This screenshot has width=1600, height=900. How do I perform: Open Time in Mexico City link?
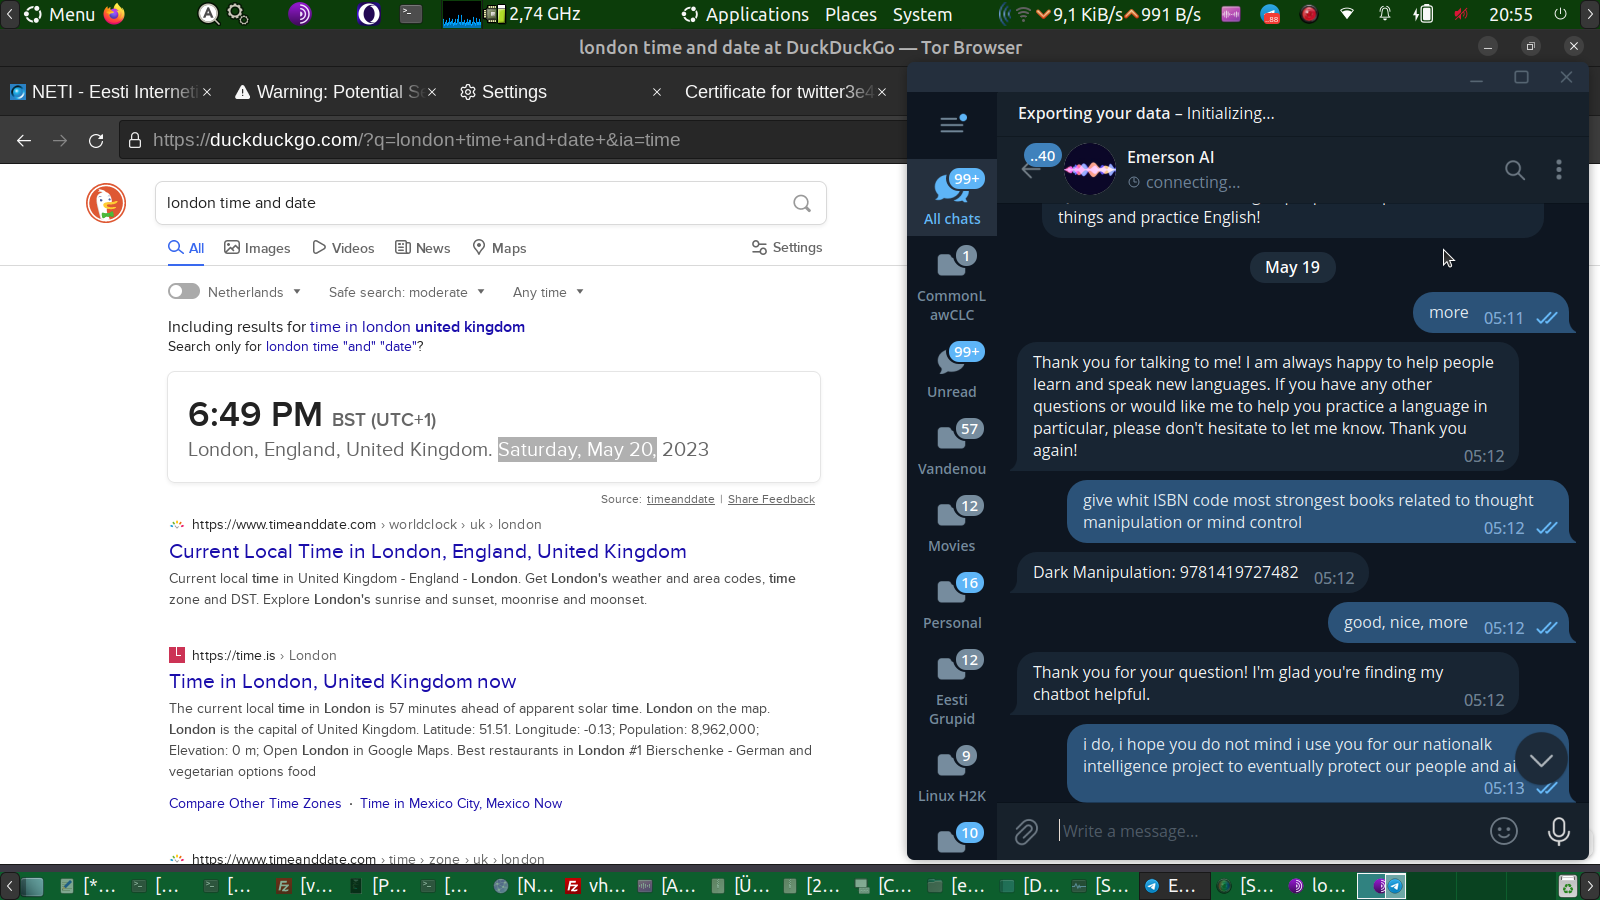pos(461,803)
